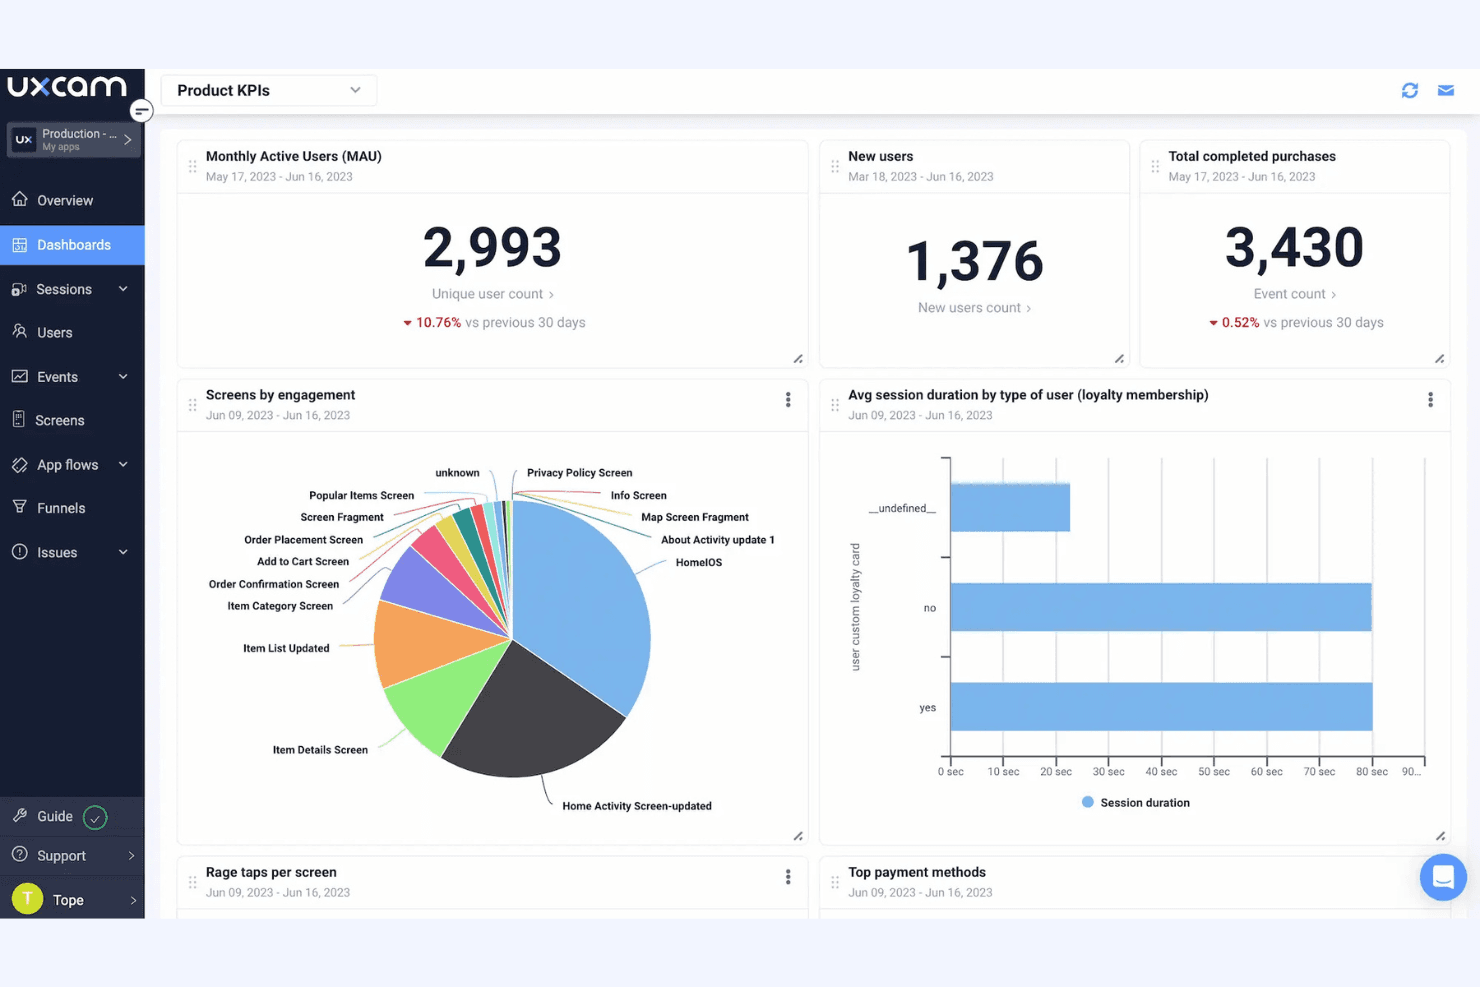Click the Overview home icon
This screenshot has height=987, width=1480.
(20, 199)
